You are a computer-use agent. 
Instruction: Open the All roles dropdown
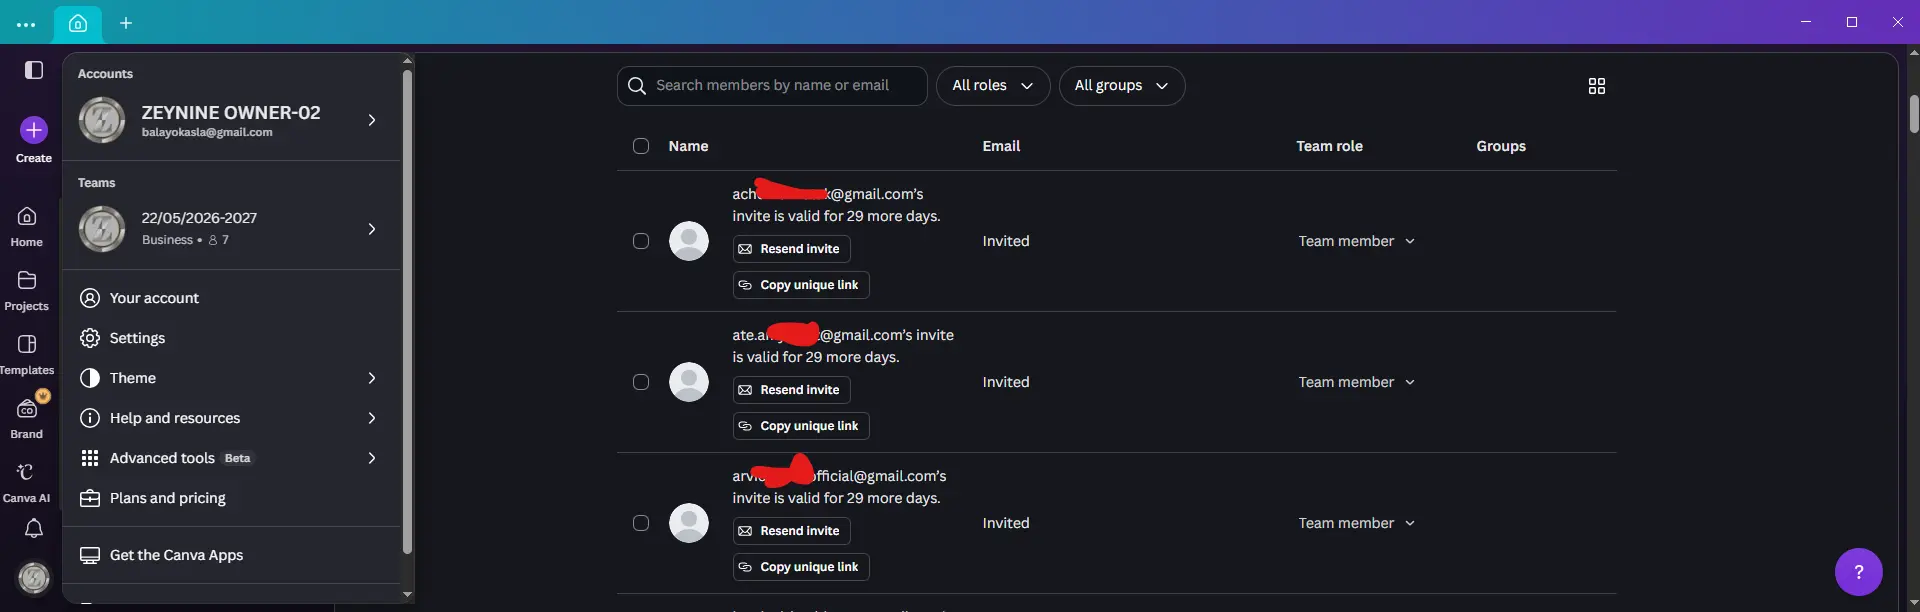point(993,86)
